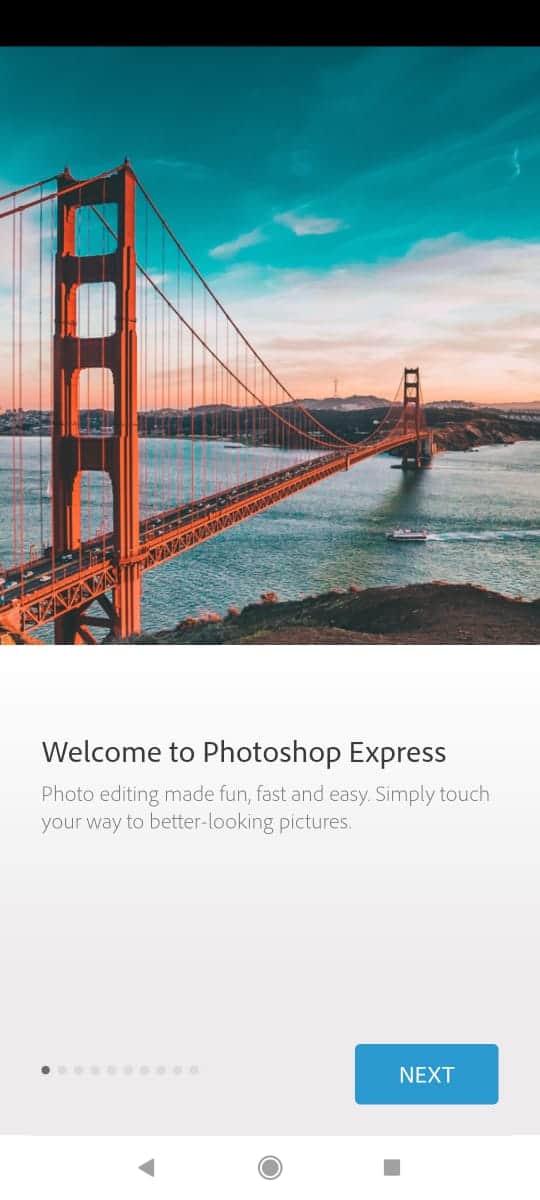Jump to the fifth page indicator dot
This screenshot has width=540, height=1200.
coord(112,1070)
